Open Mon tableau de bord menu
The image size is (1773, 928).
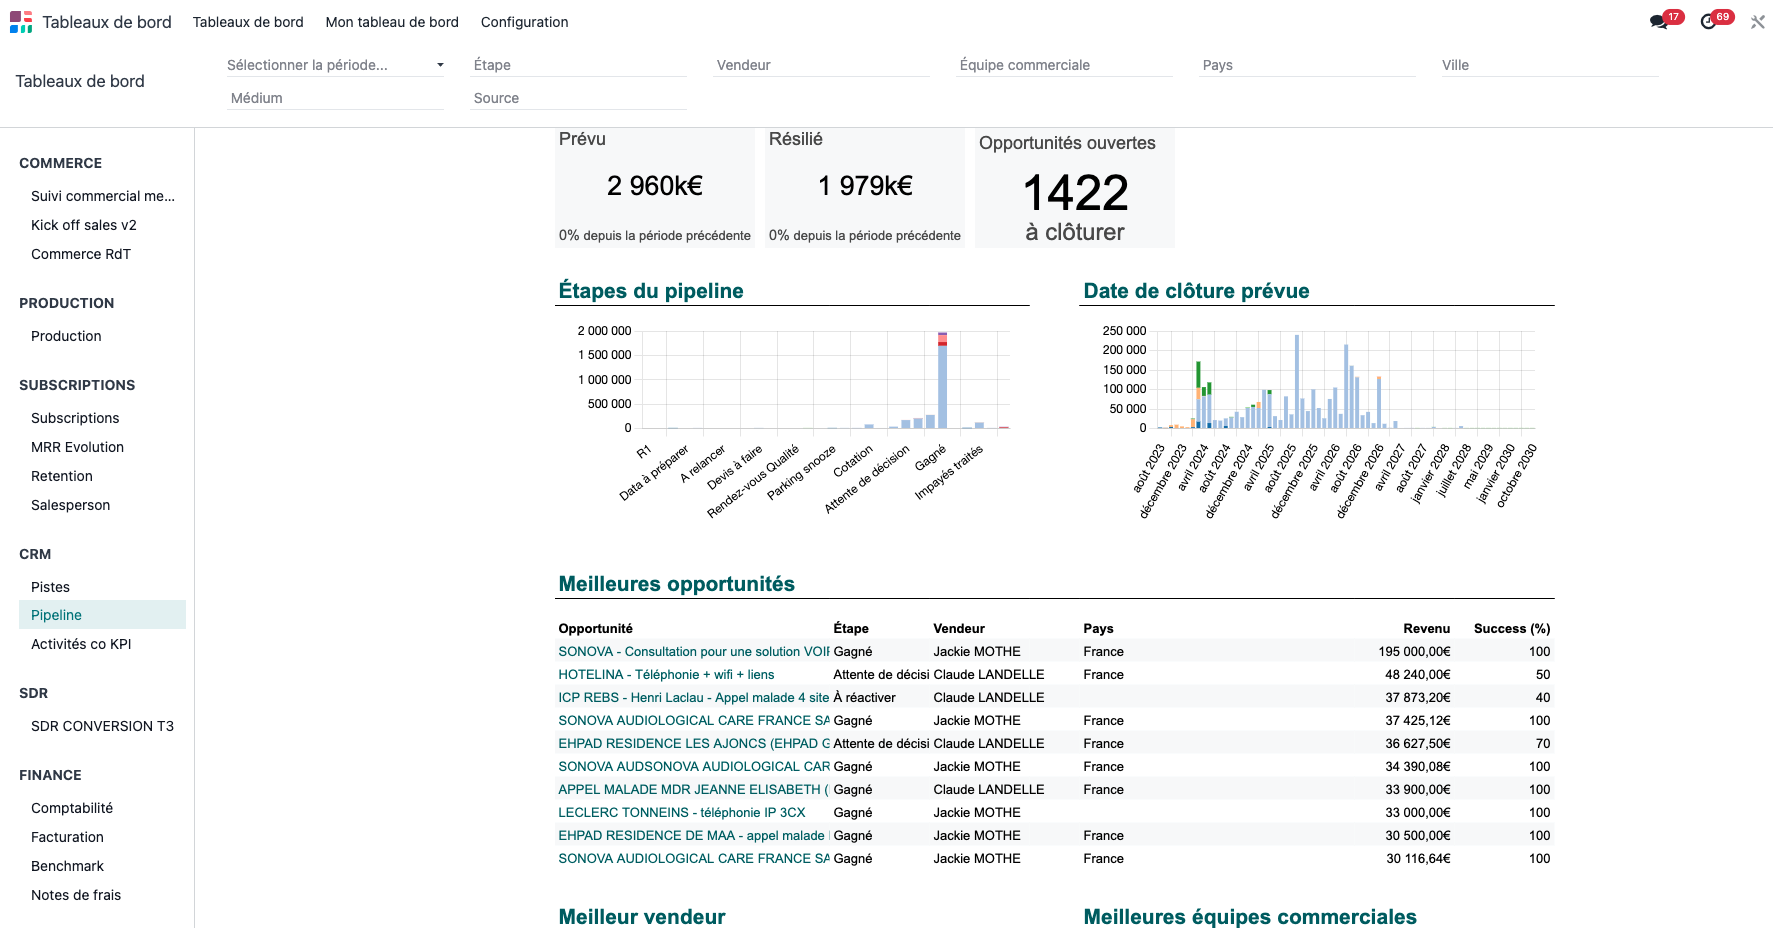tap(392, 22)
